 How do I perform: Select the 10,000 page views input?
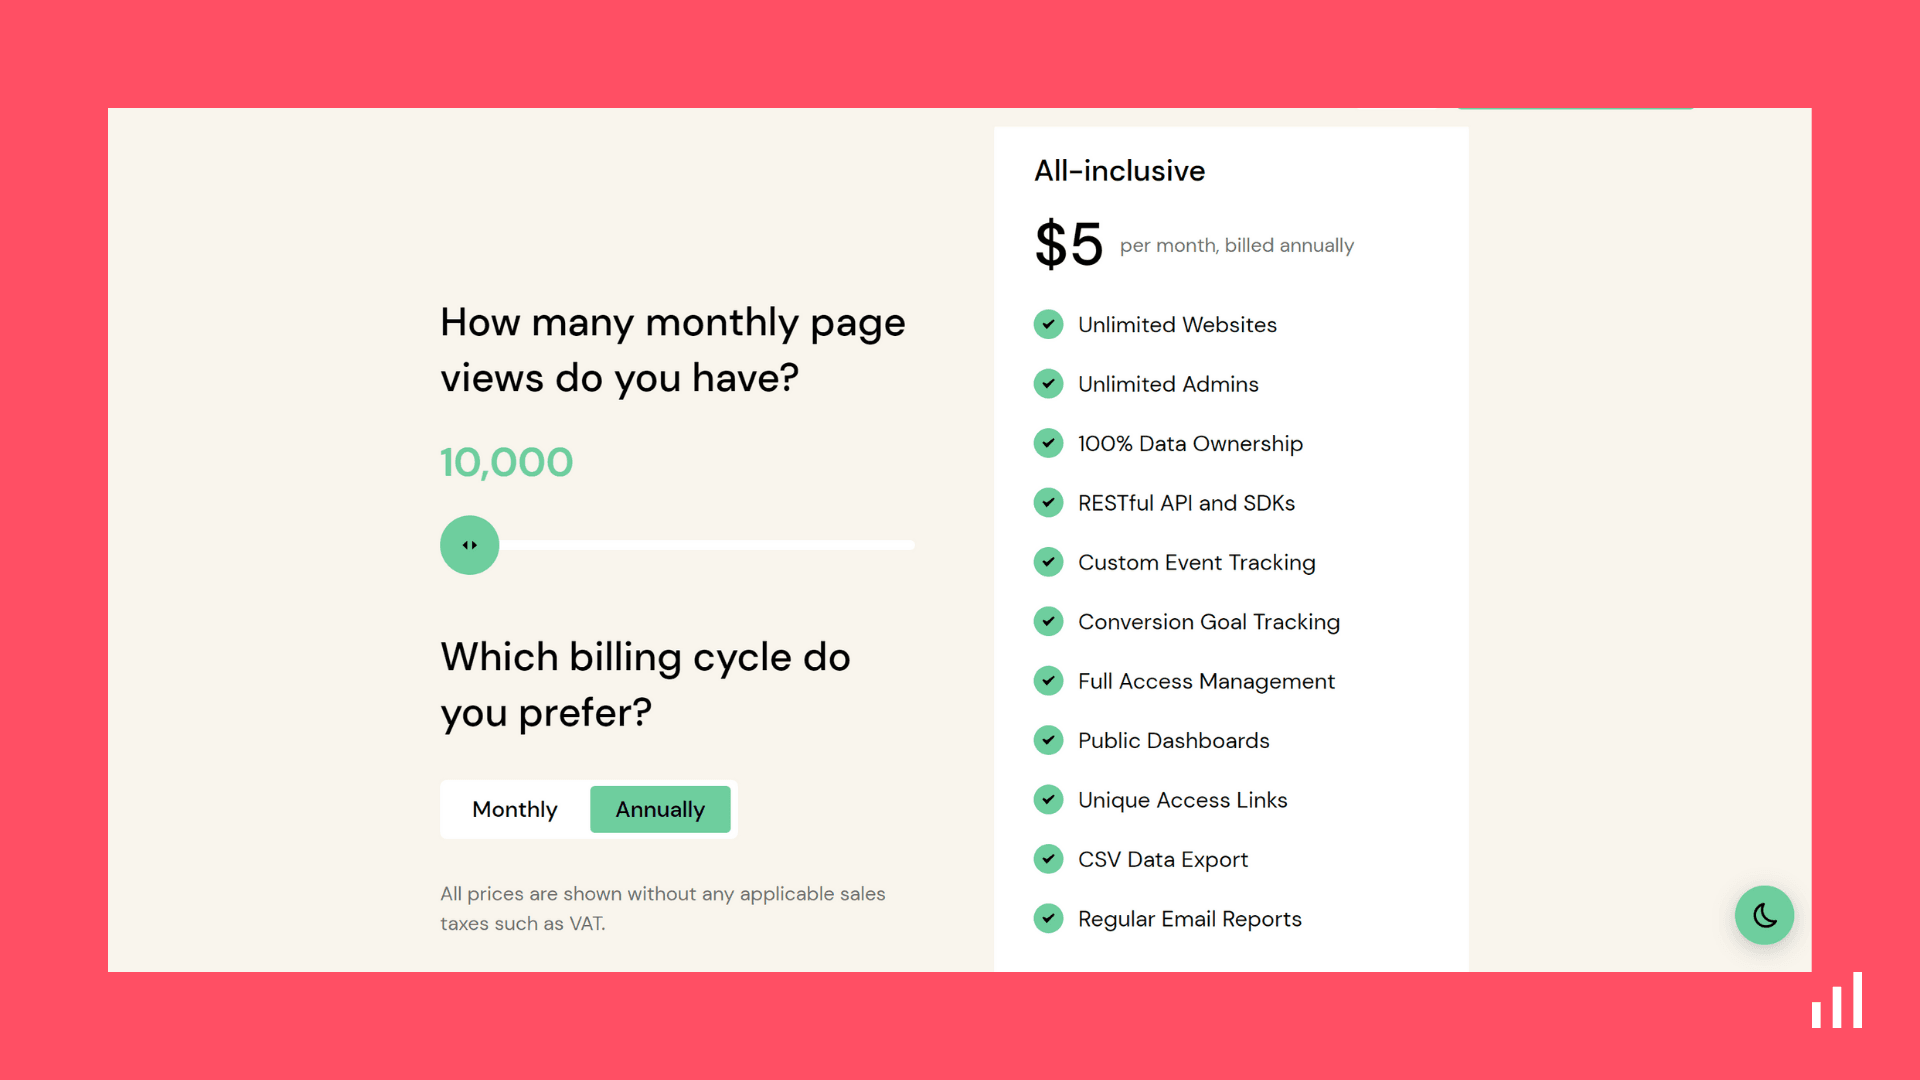point(471,545)
